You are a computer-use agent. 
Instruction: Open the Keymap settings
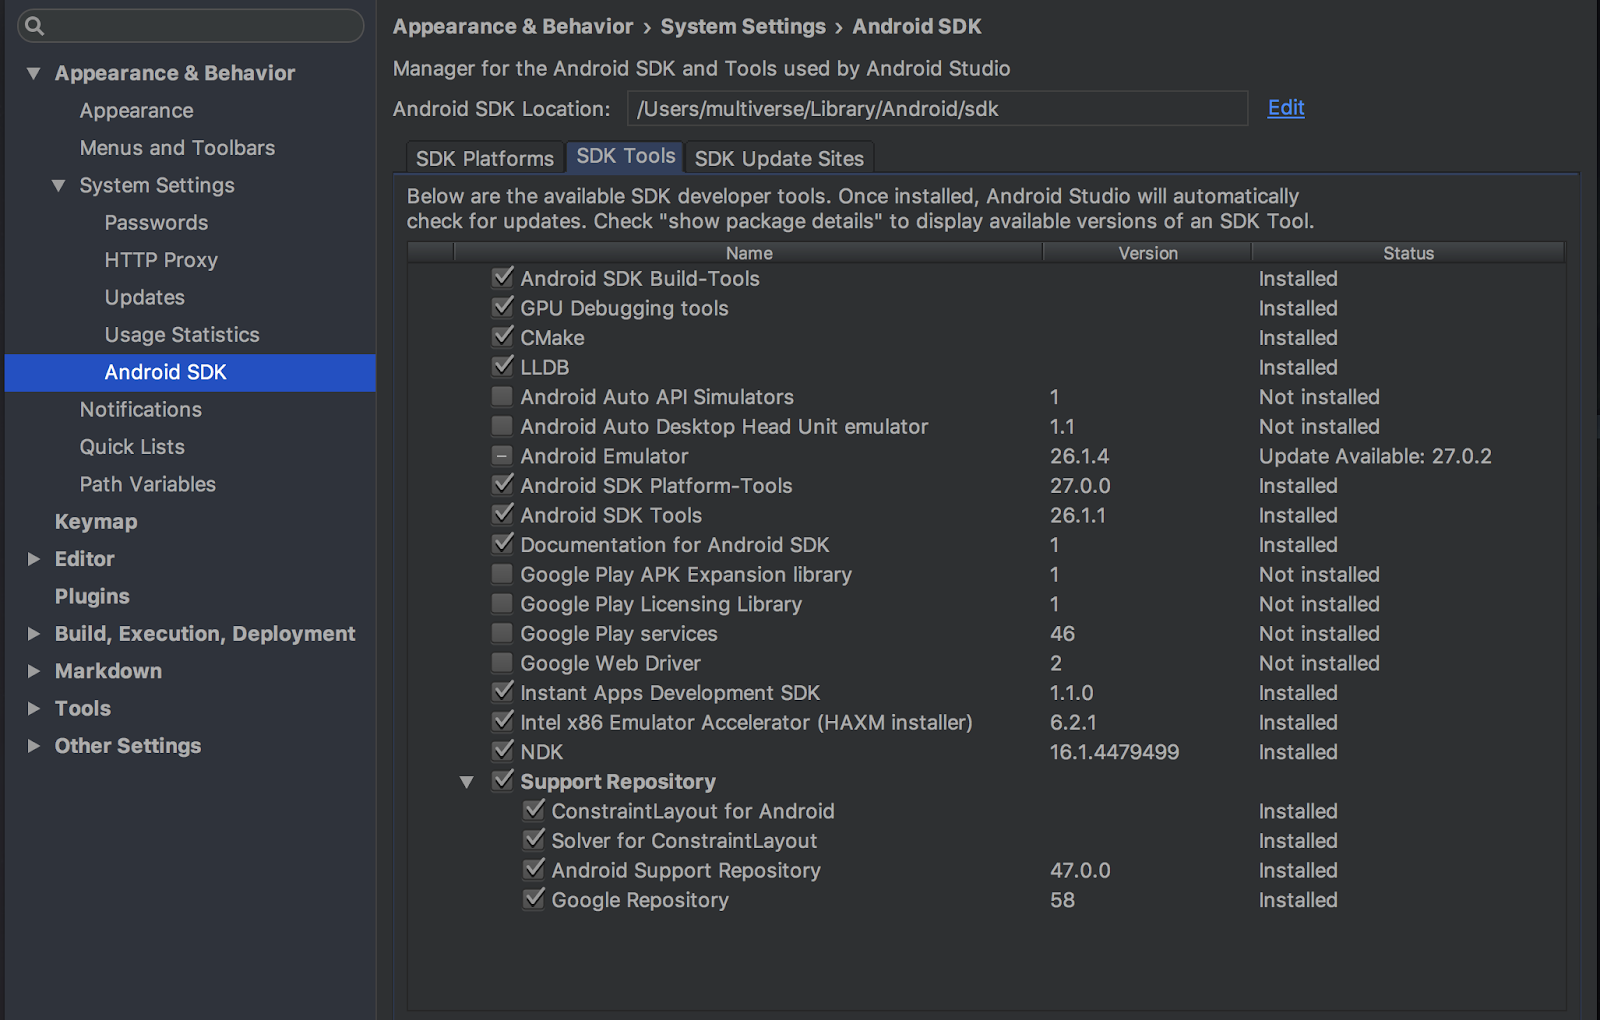(96, 522)
